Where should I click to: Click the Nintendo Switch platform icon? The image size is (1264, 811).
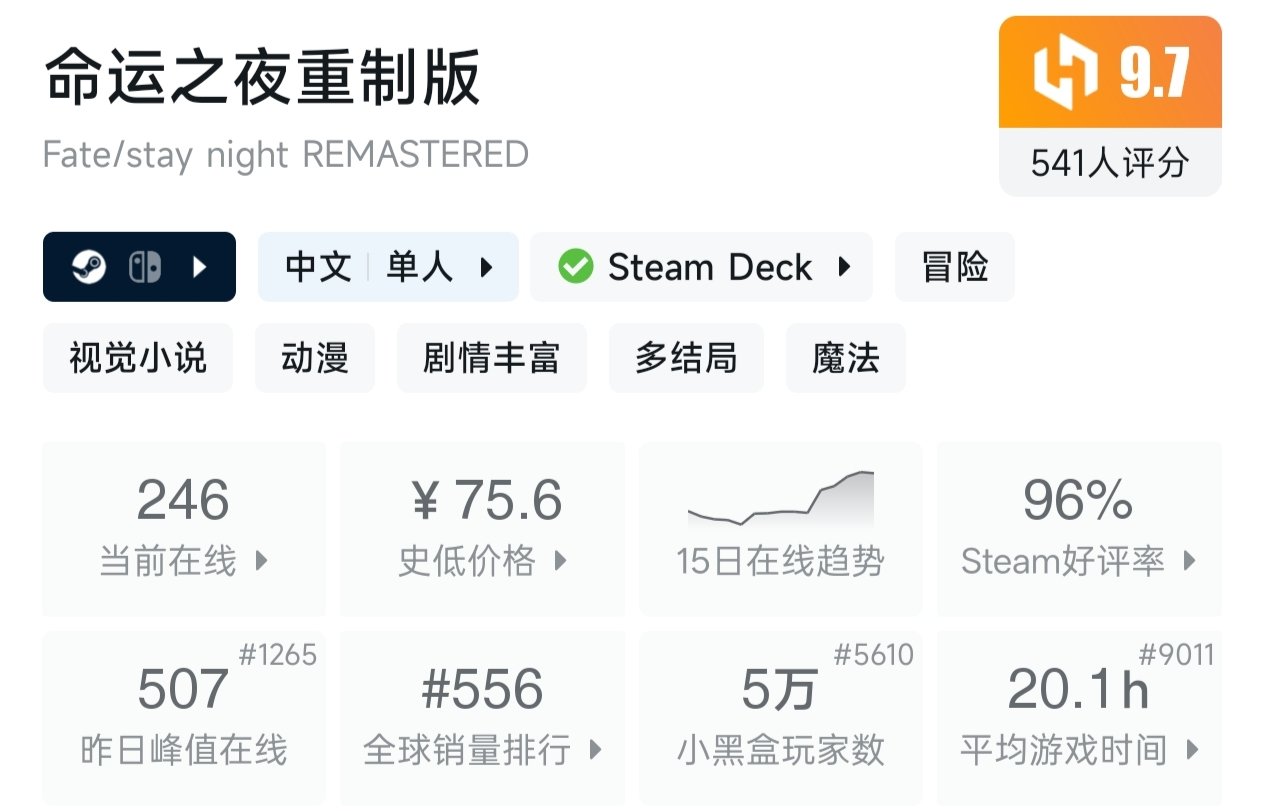[144, 267]
